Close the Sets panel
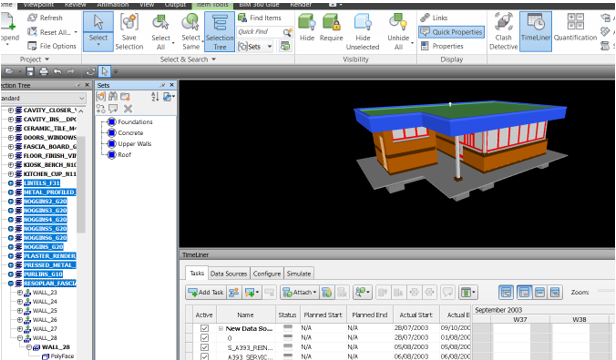This screenshot has height=360, width=616. tap(172, 85)
